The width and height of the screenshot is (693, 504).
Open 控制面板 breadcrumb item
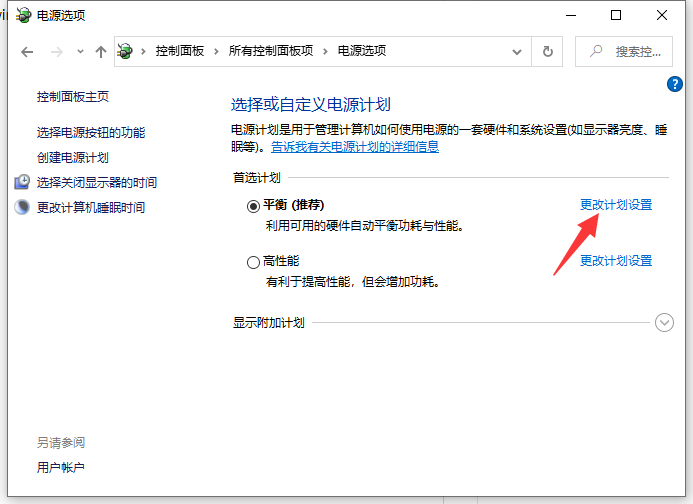[x=179, y=51]
